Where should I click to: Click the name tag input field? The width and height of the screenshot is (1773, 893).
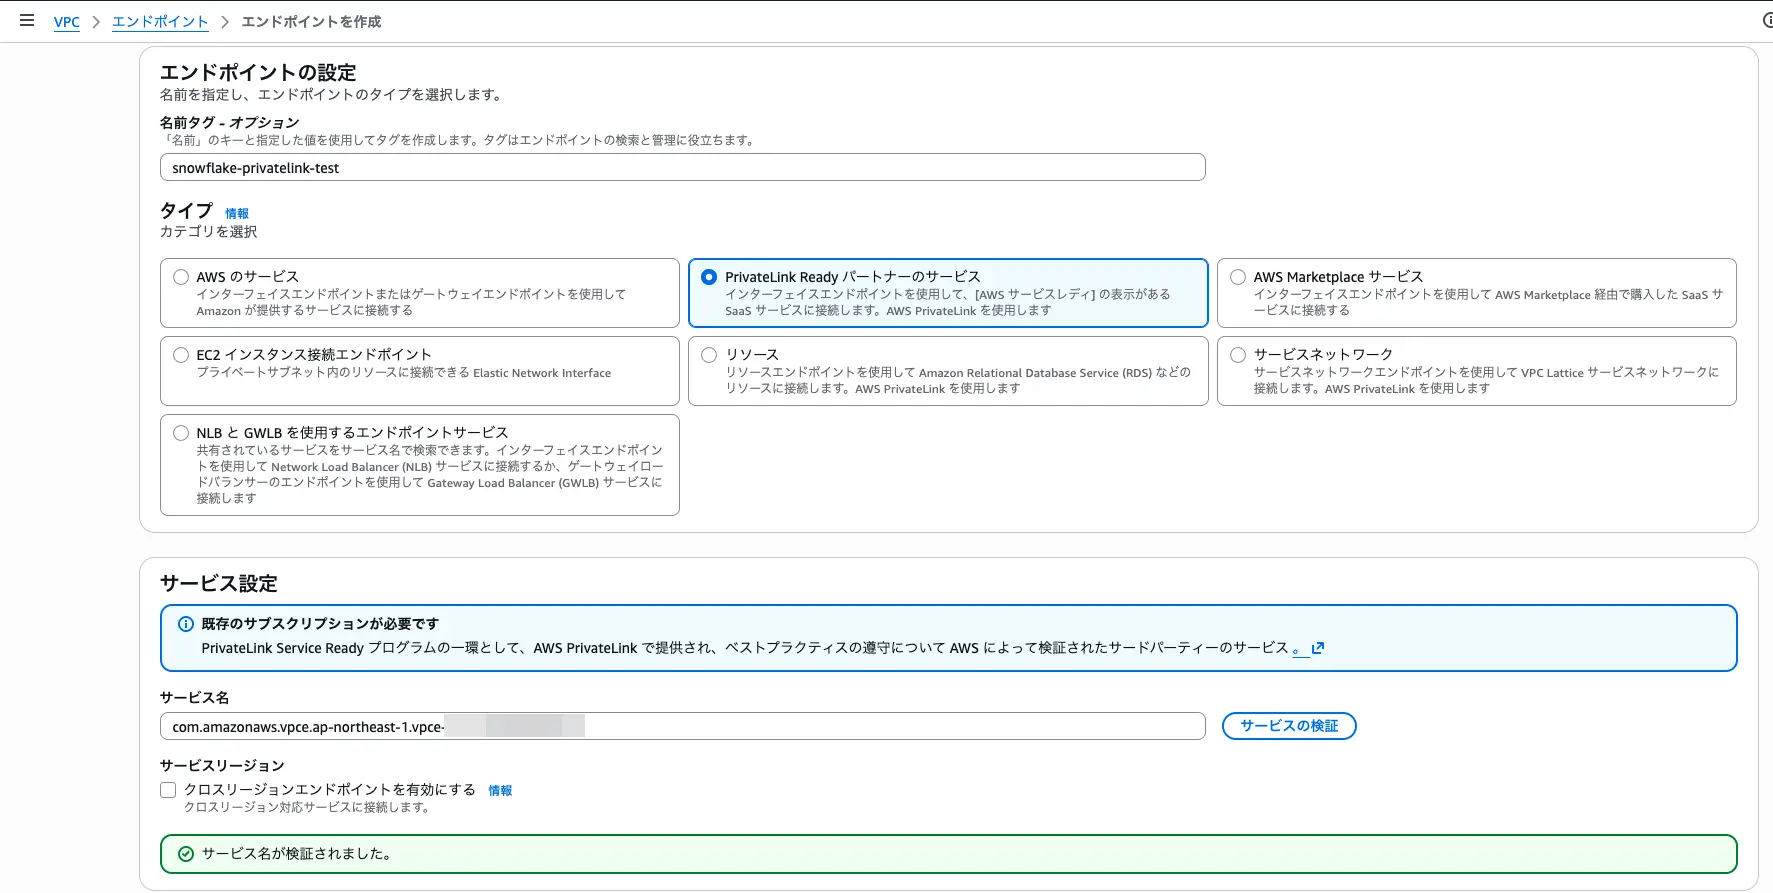(x=682, y=168)
